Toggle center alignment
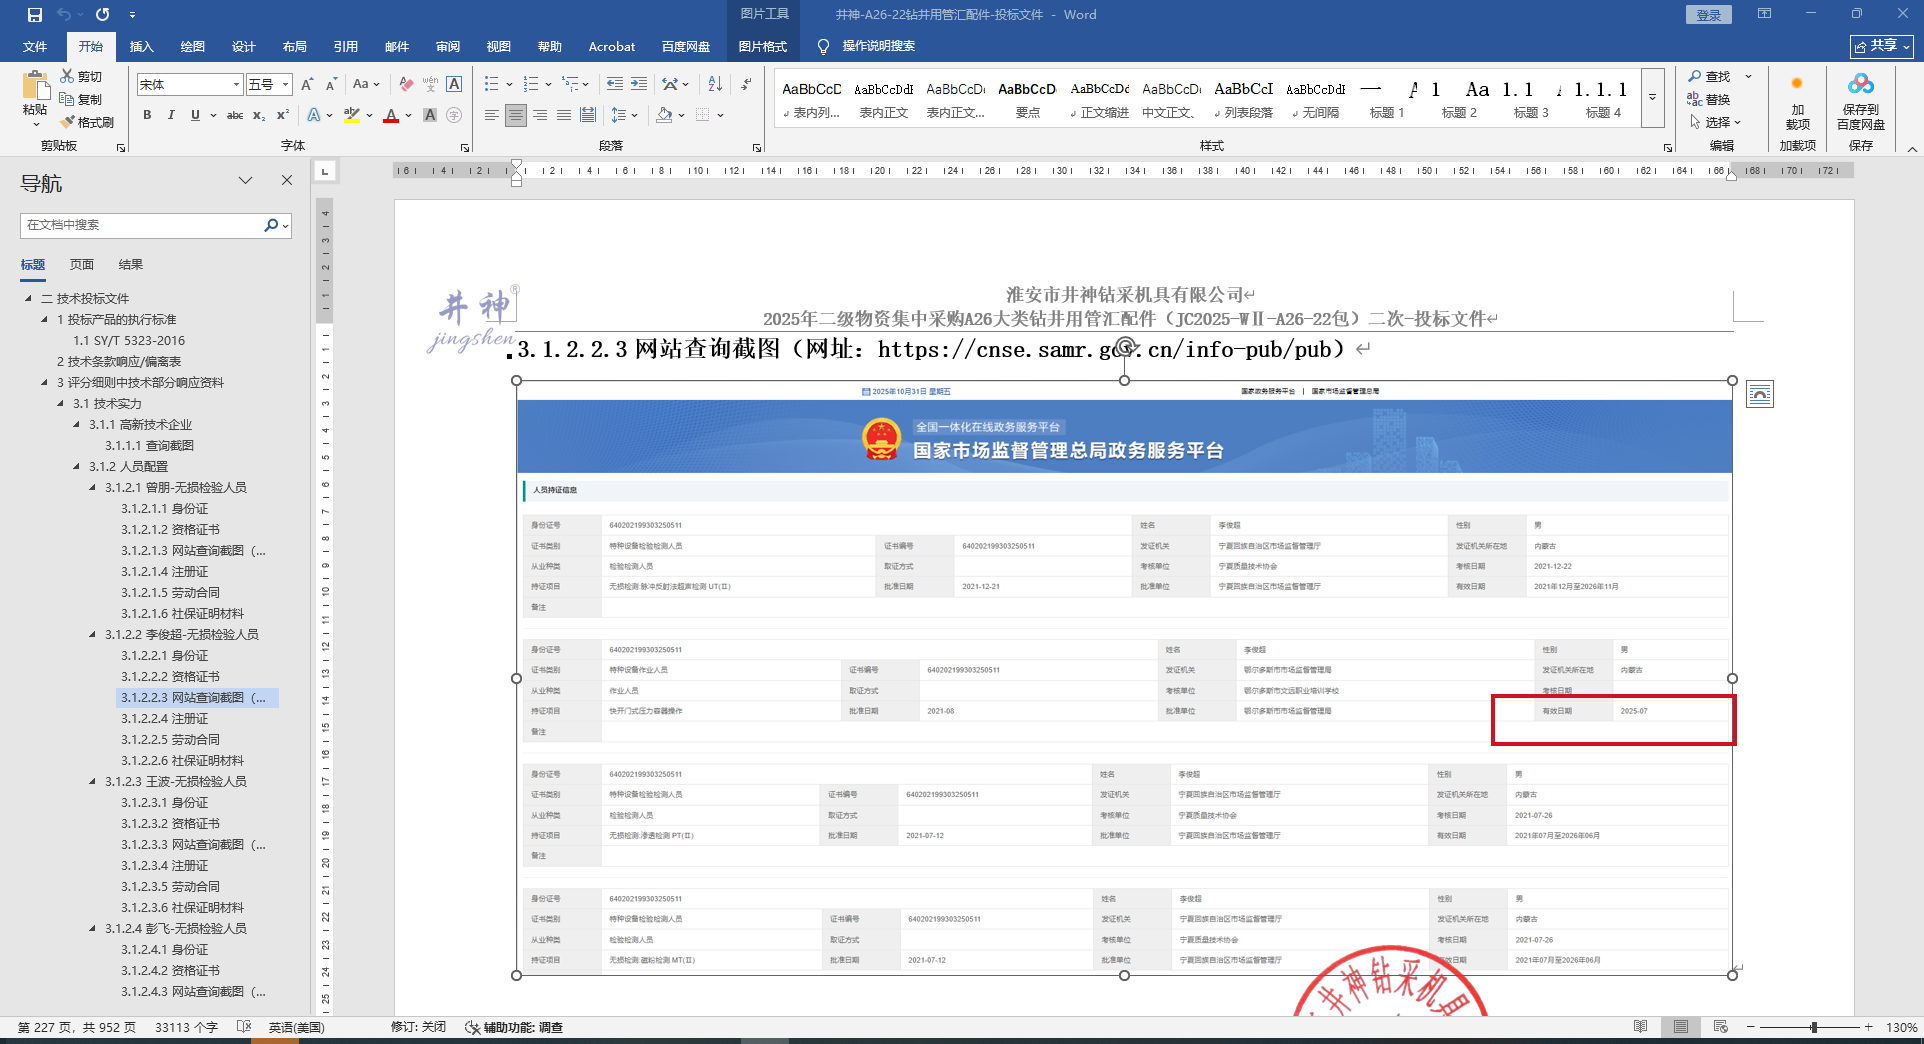Screen dimensions: 1924x1044 click(515, 115)
